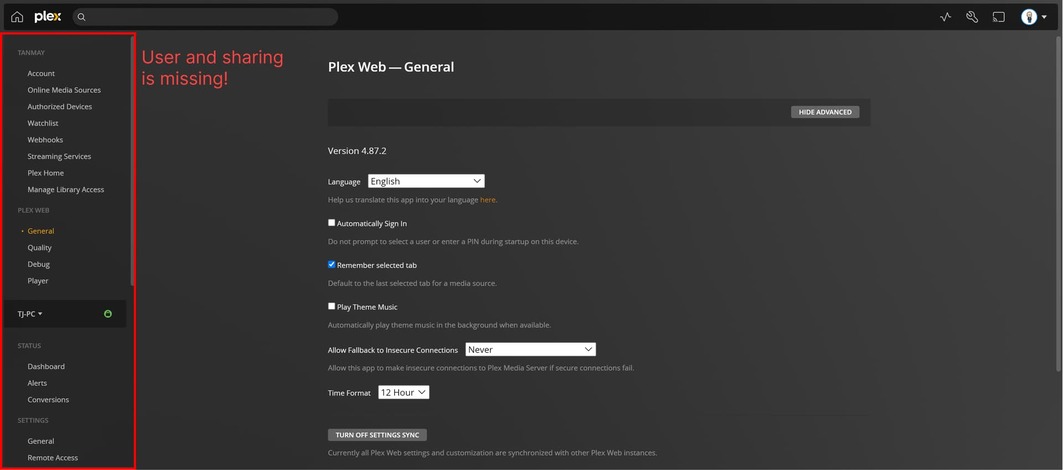Viewport: 1063px width, 470px height.
Task: Open the Time Format dropdown
Action: tap(403, 393)
